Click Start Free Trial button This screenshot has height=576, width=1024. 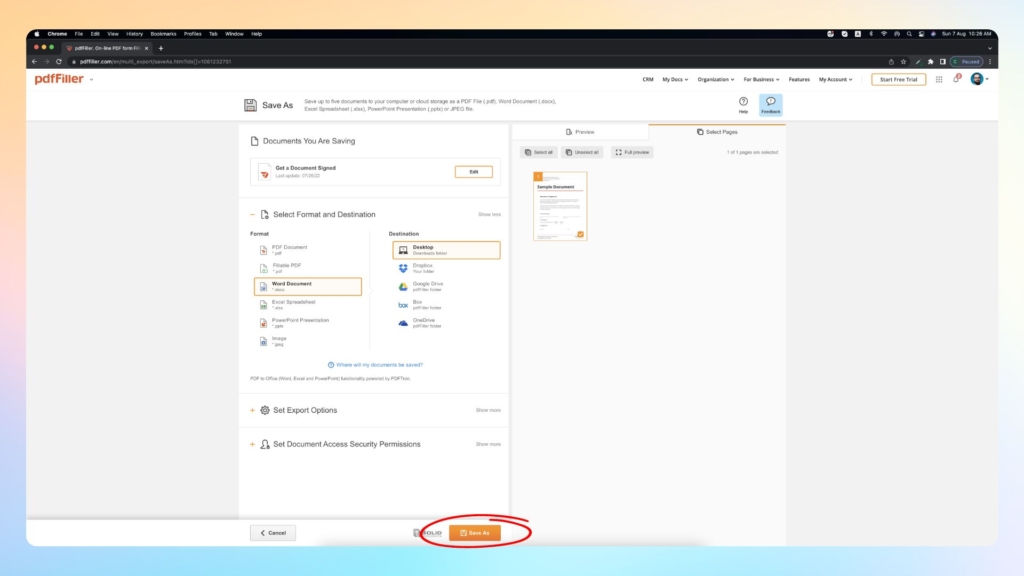tap(899, 80)
